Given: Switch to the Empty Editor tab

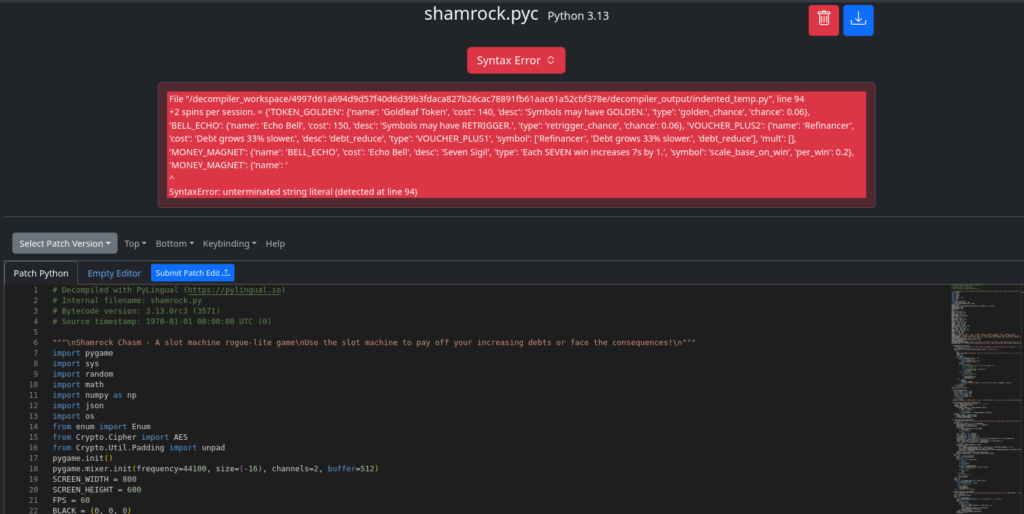Looking at the screenshot, I should coord(114,273).
